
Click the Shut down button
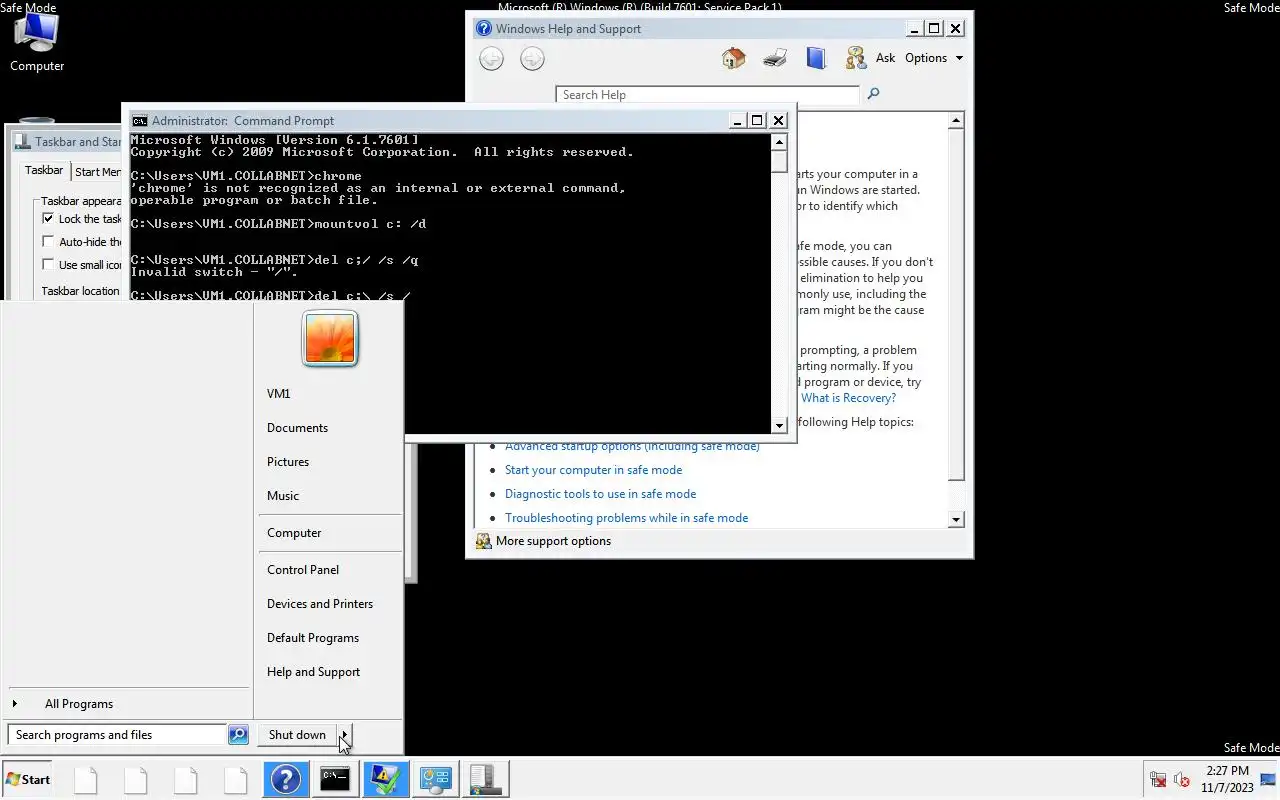click(x=297, y=735)
